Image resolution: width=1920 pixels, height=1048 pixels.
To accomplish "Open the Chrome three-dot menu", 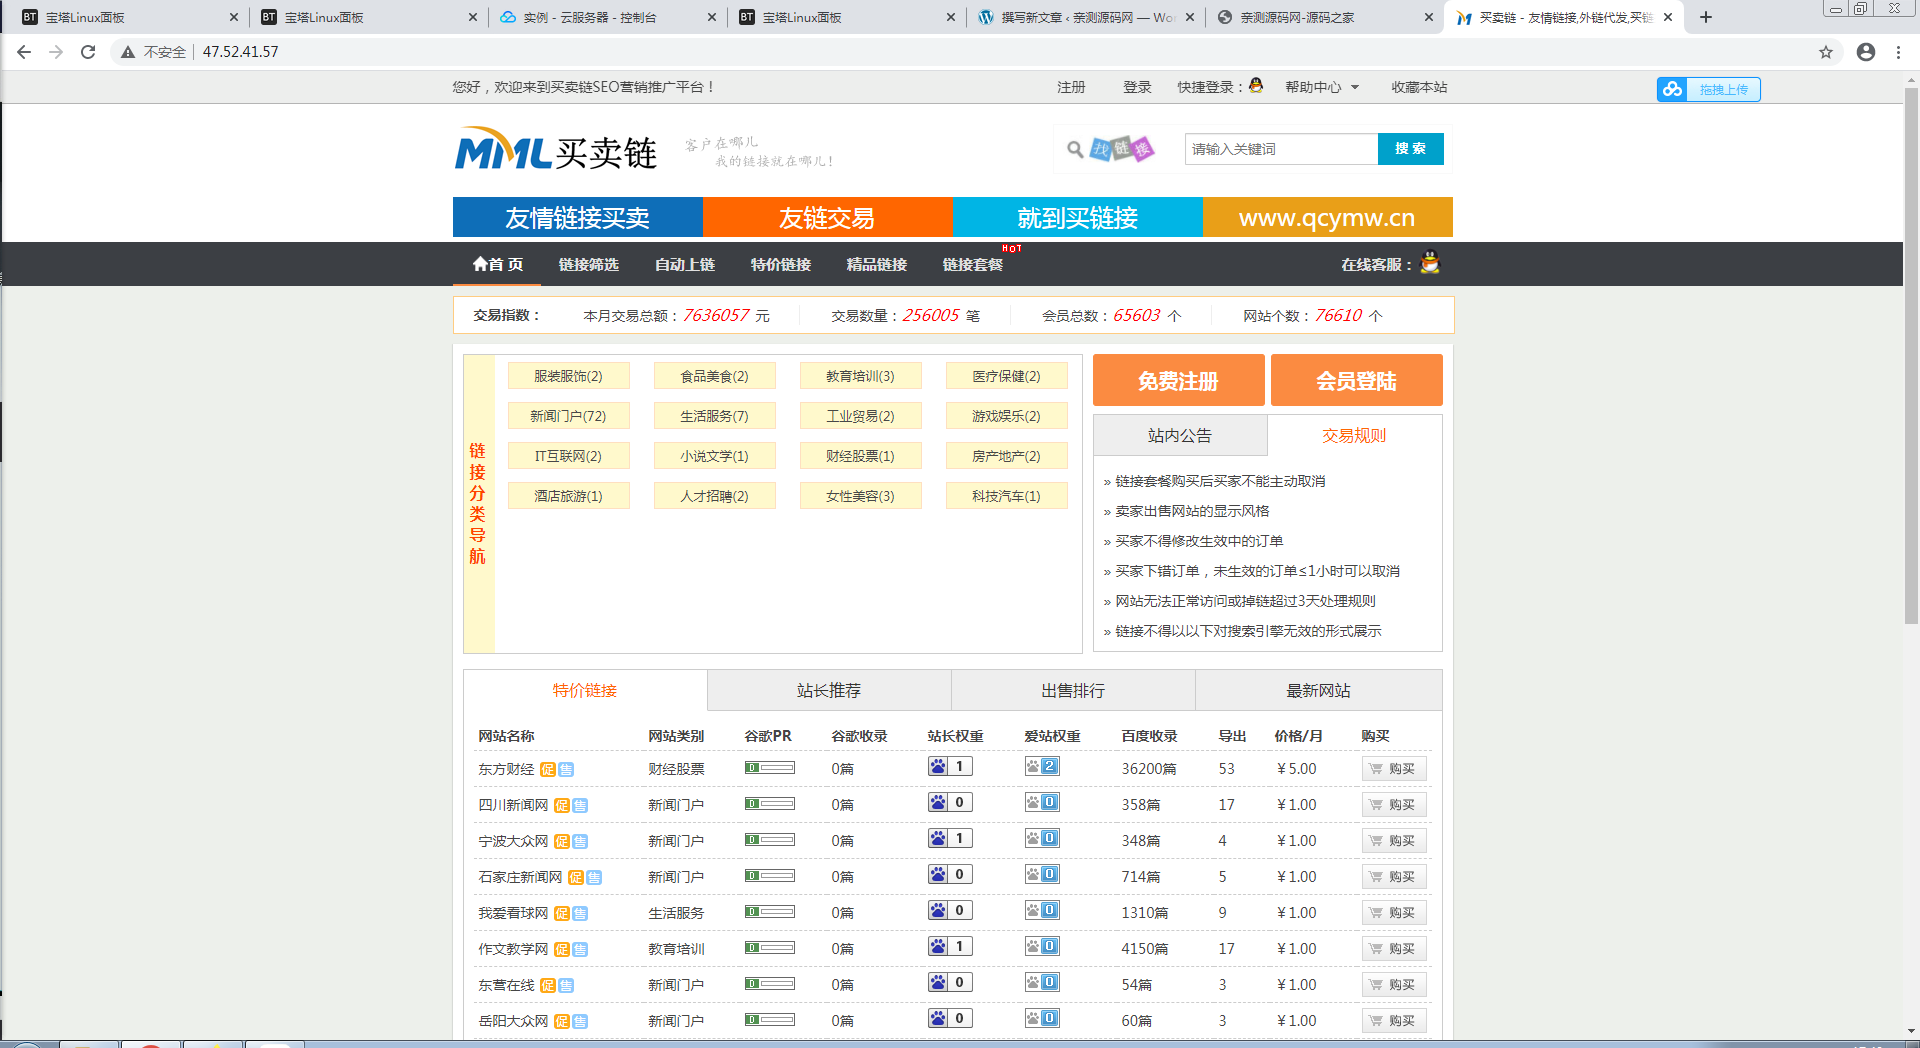I will [x=1898, y=52].
